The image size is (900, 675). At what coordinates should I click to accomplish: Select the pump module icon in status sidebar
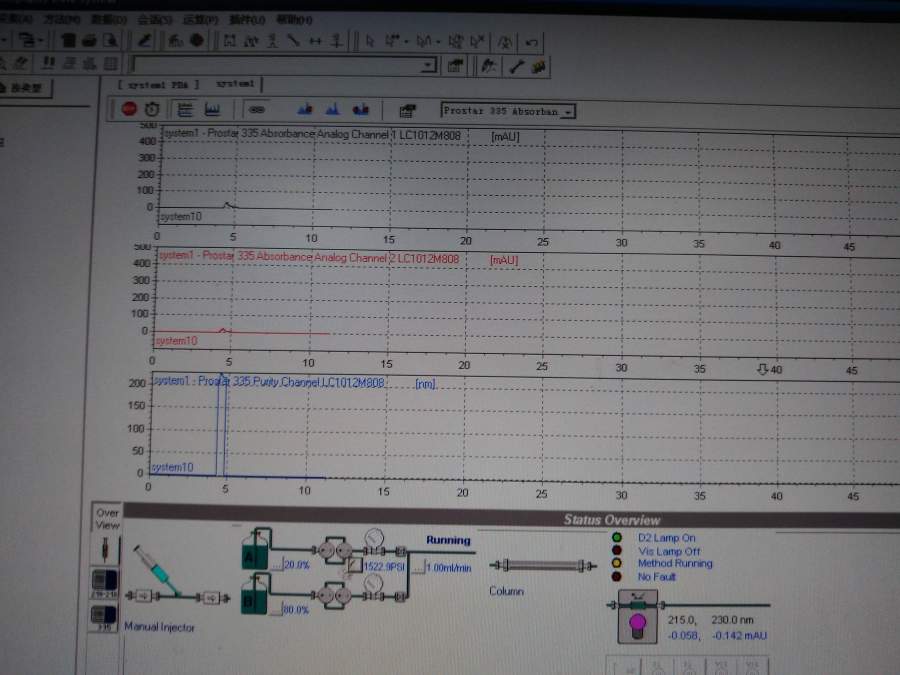[104, 583]
